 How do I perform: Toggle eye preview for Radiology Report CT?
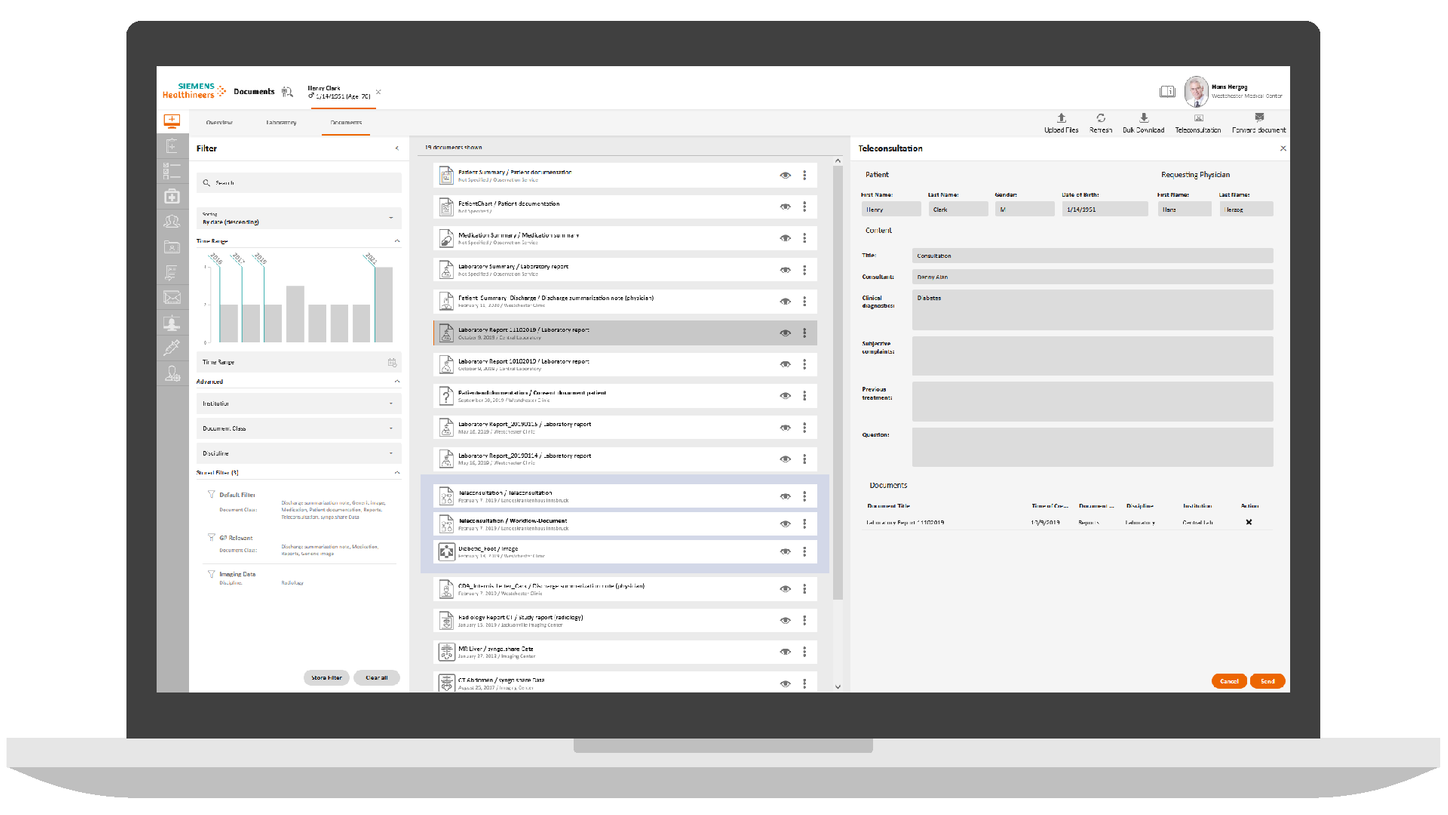[x=785, y=621]
